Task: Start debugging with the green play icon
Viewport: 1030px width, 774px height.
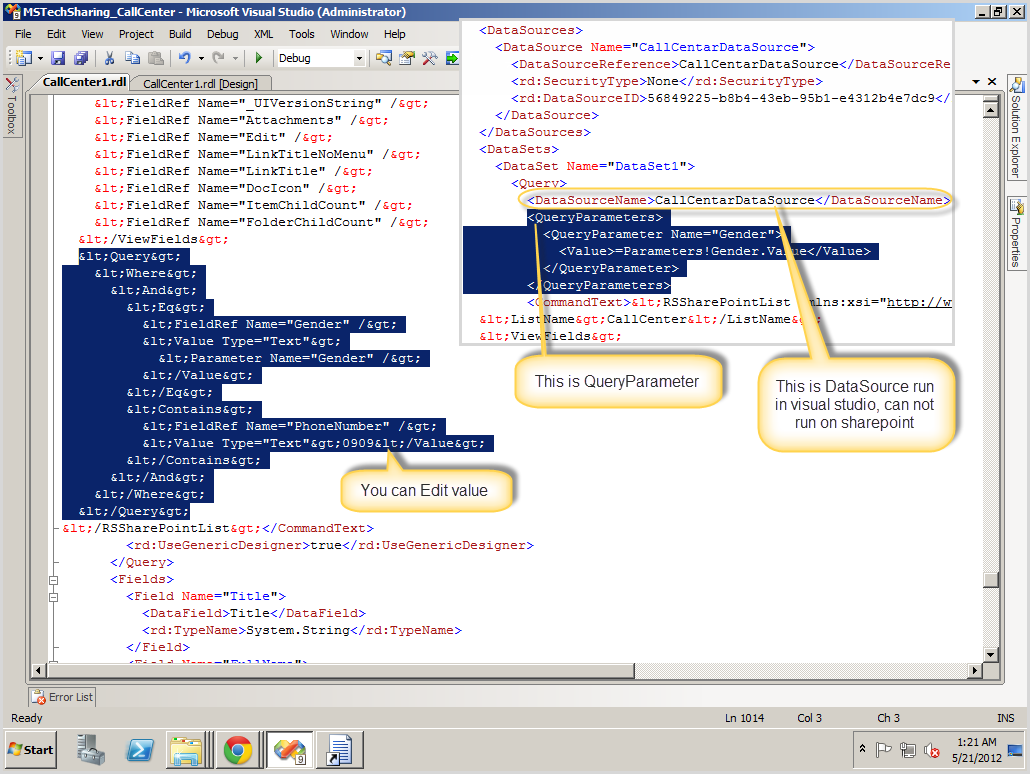Action: coord(258,58)
